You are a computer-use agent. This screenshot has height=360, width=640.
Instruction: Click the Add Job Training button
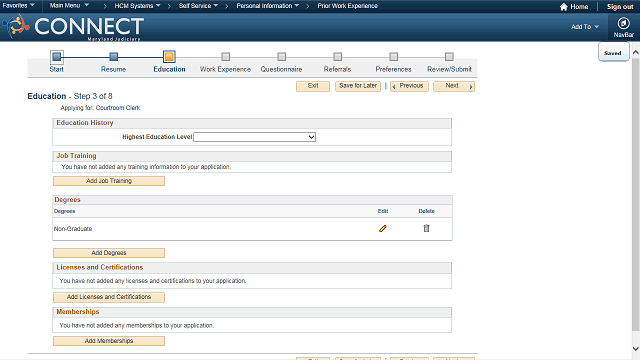[x=109, y=181]
